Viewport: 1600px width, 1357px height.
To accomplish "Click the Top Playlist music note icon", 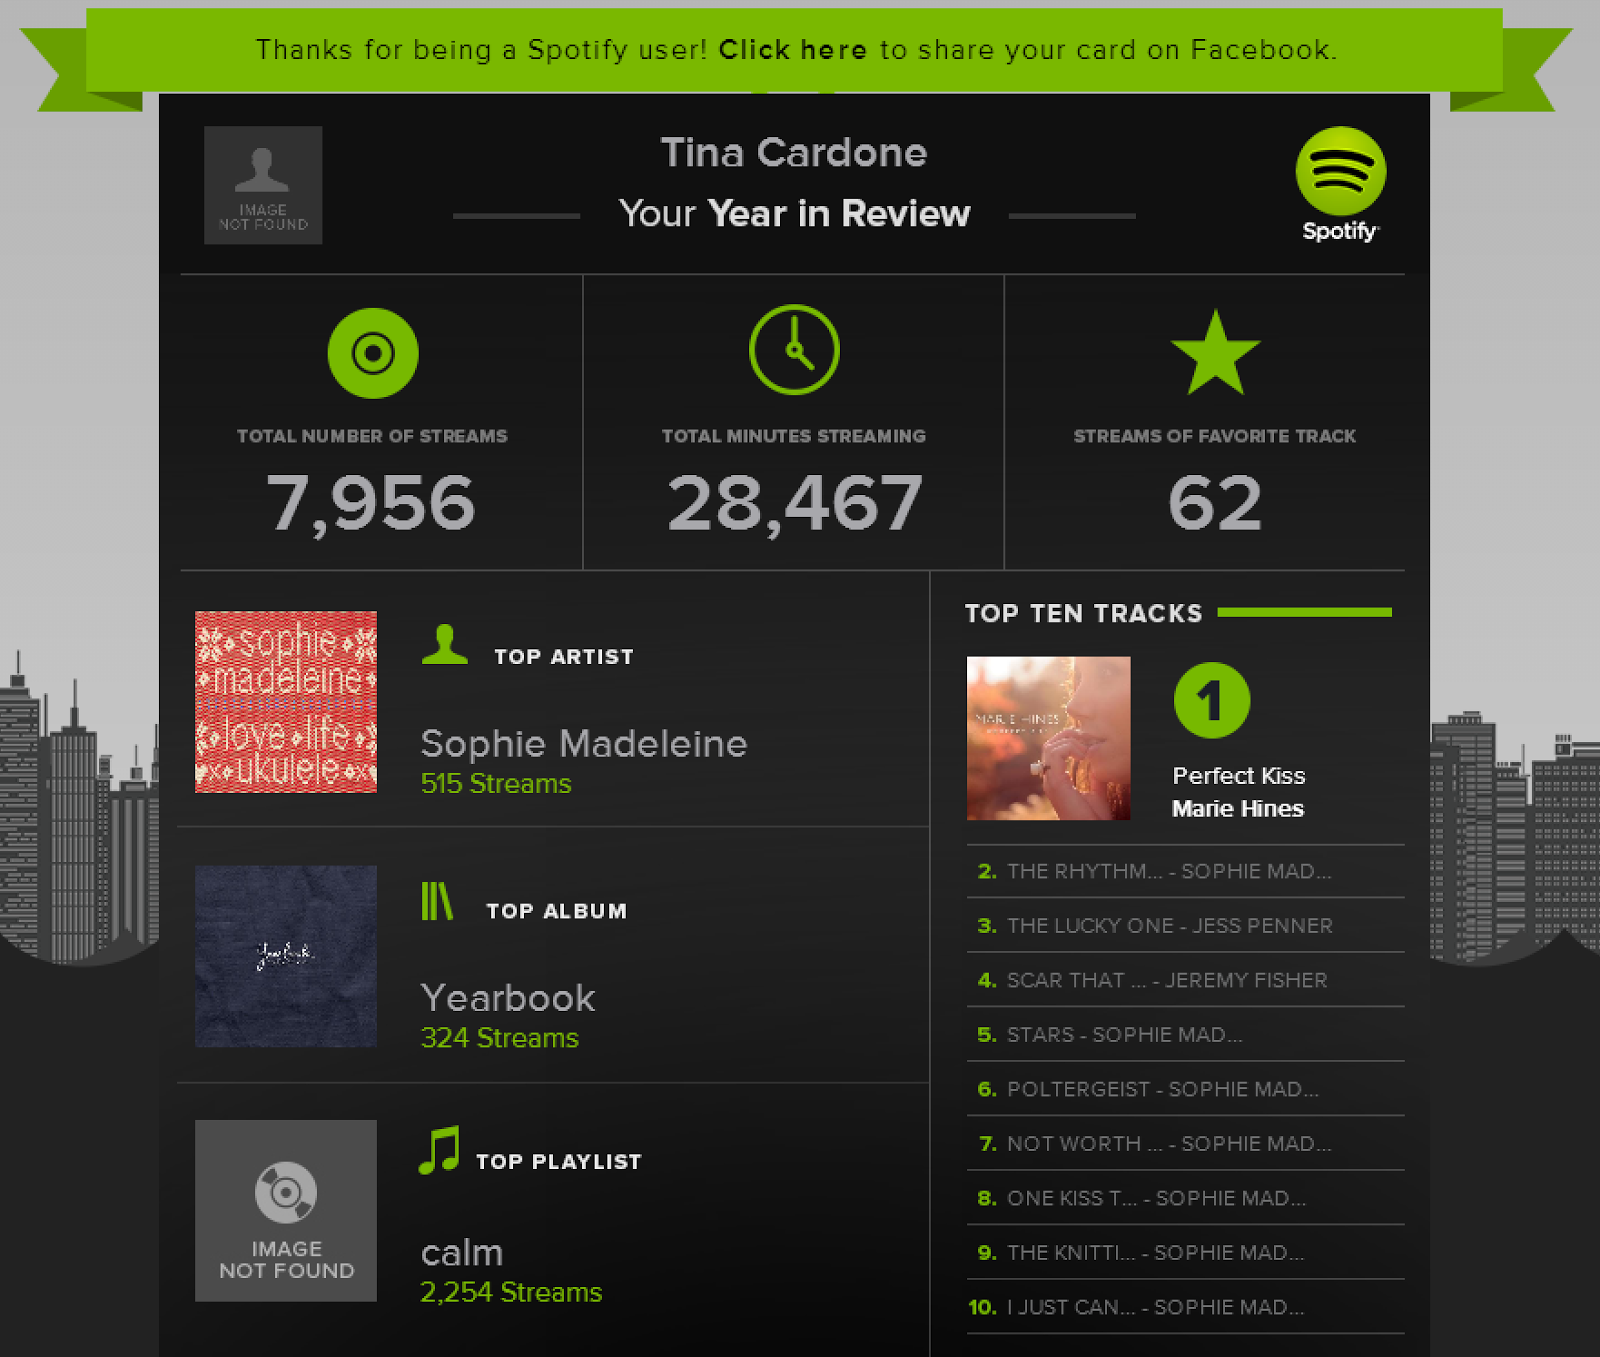I will click(439, 1150).
